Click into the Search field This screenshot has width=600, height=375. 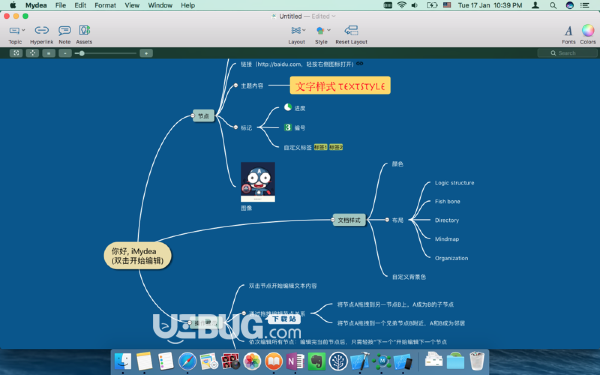pos(567,53)
